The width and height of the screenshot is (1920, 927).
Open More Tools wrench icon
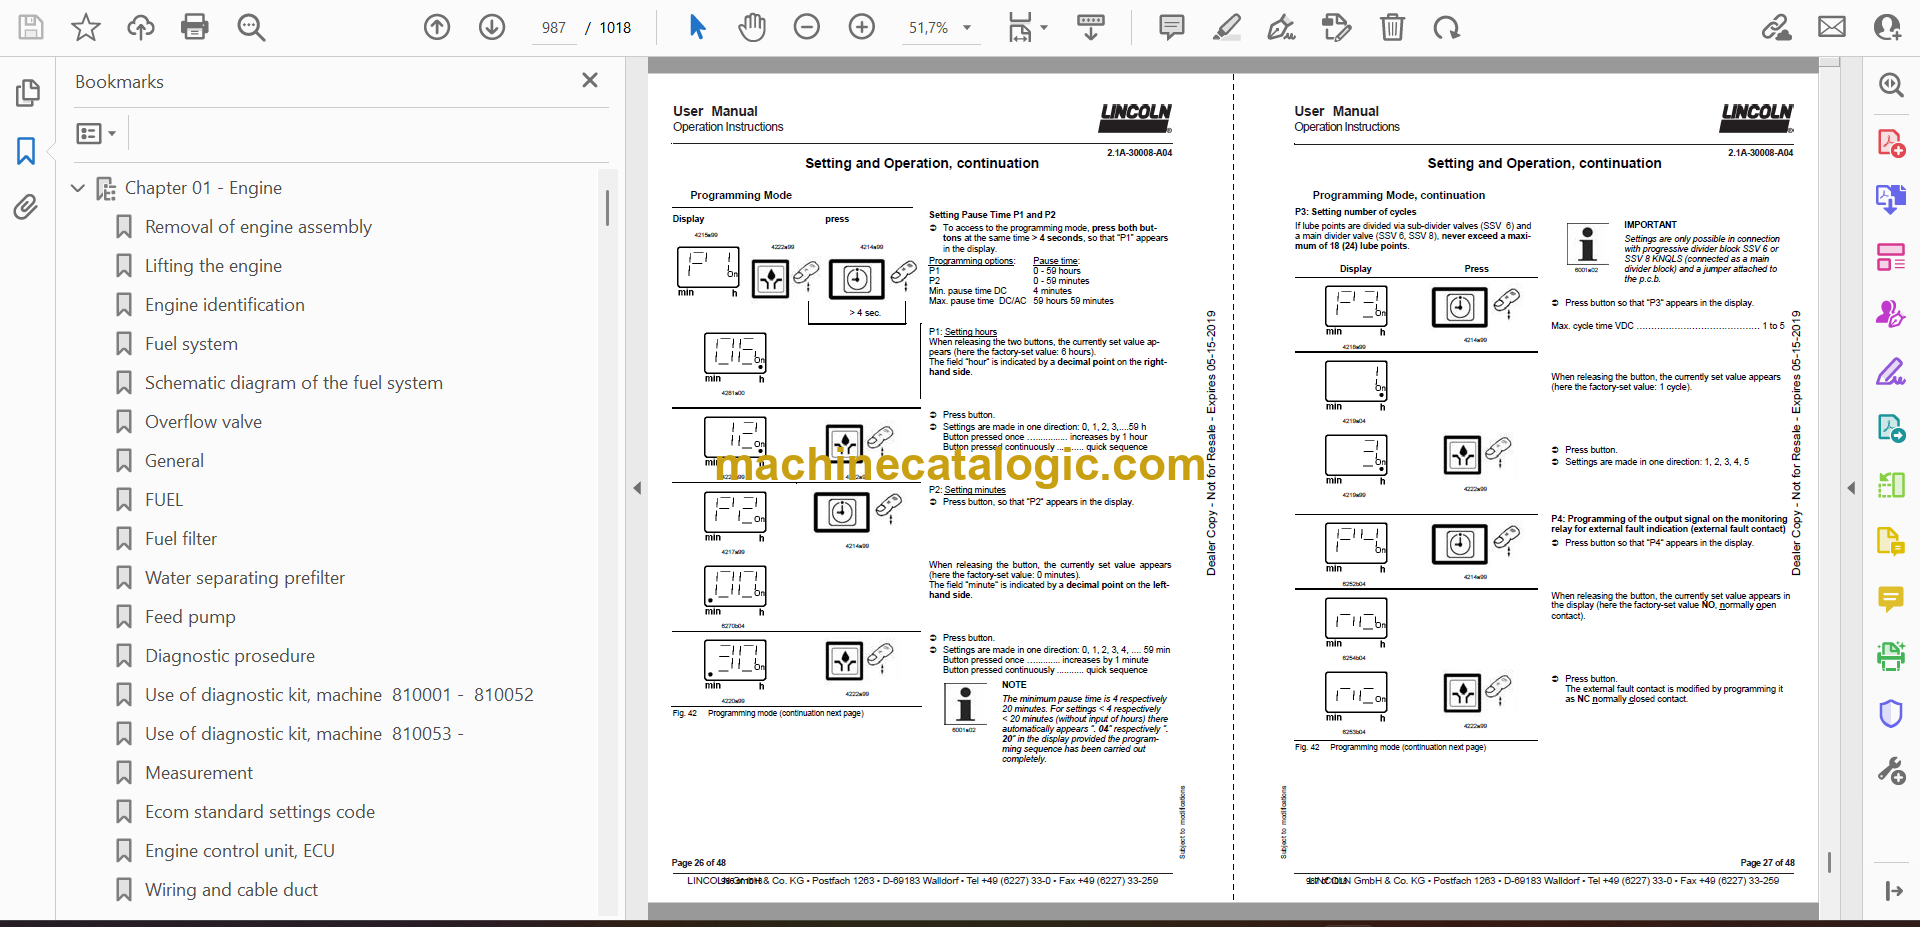pyautogui.click(x=1891, y=771)
